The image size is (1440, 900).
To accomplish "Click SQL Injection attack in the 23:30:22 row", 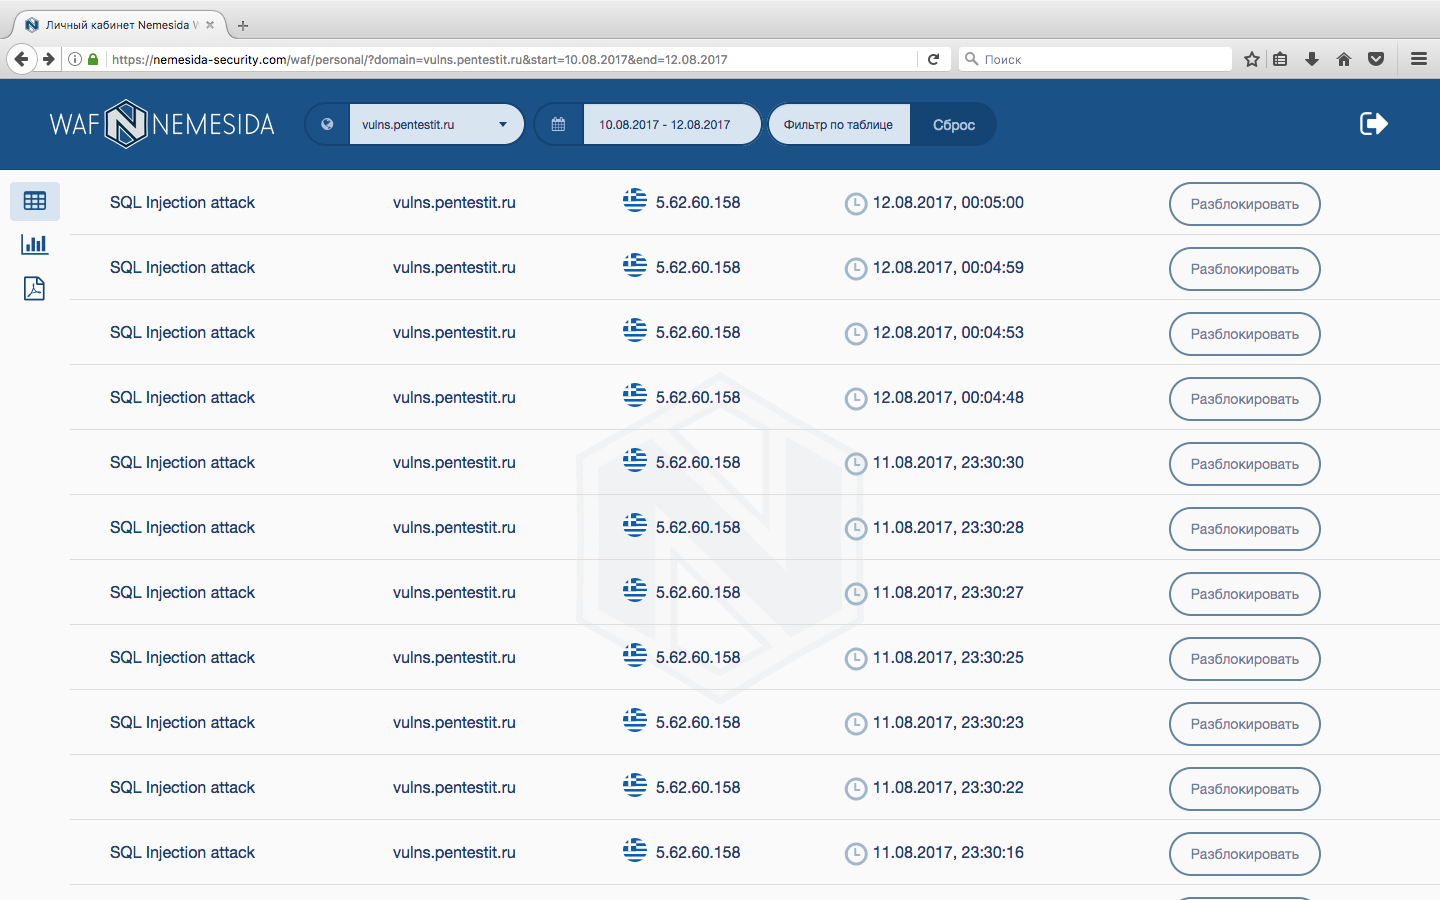I will 182,787.
